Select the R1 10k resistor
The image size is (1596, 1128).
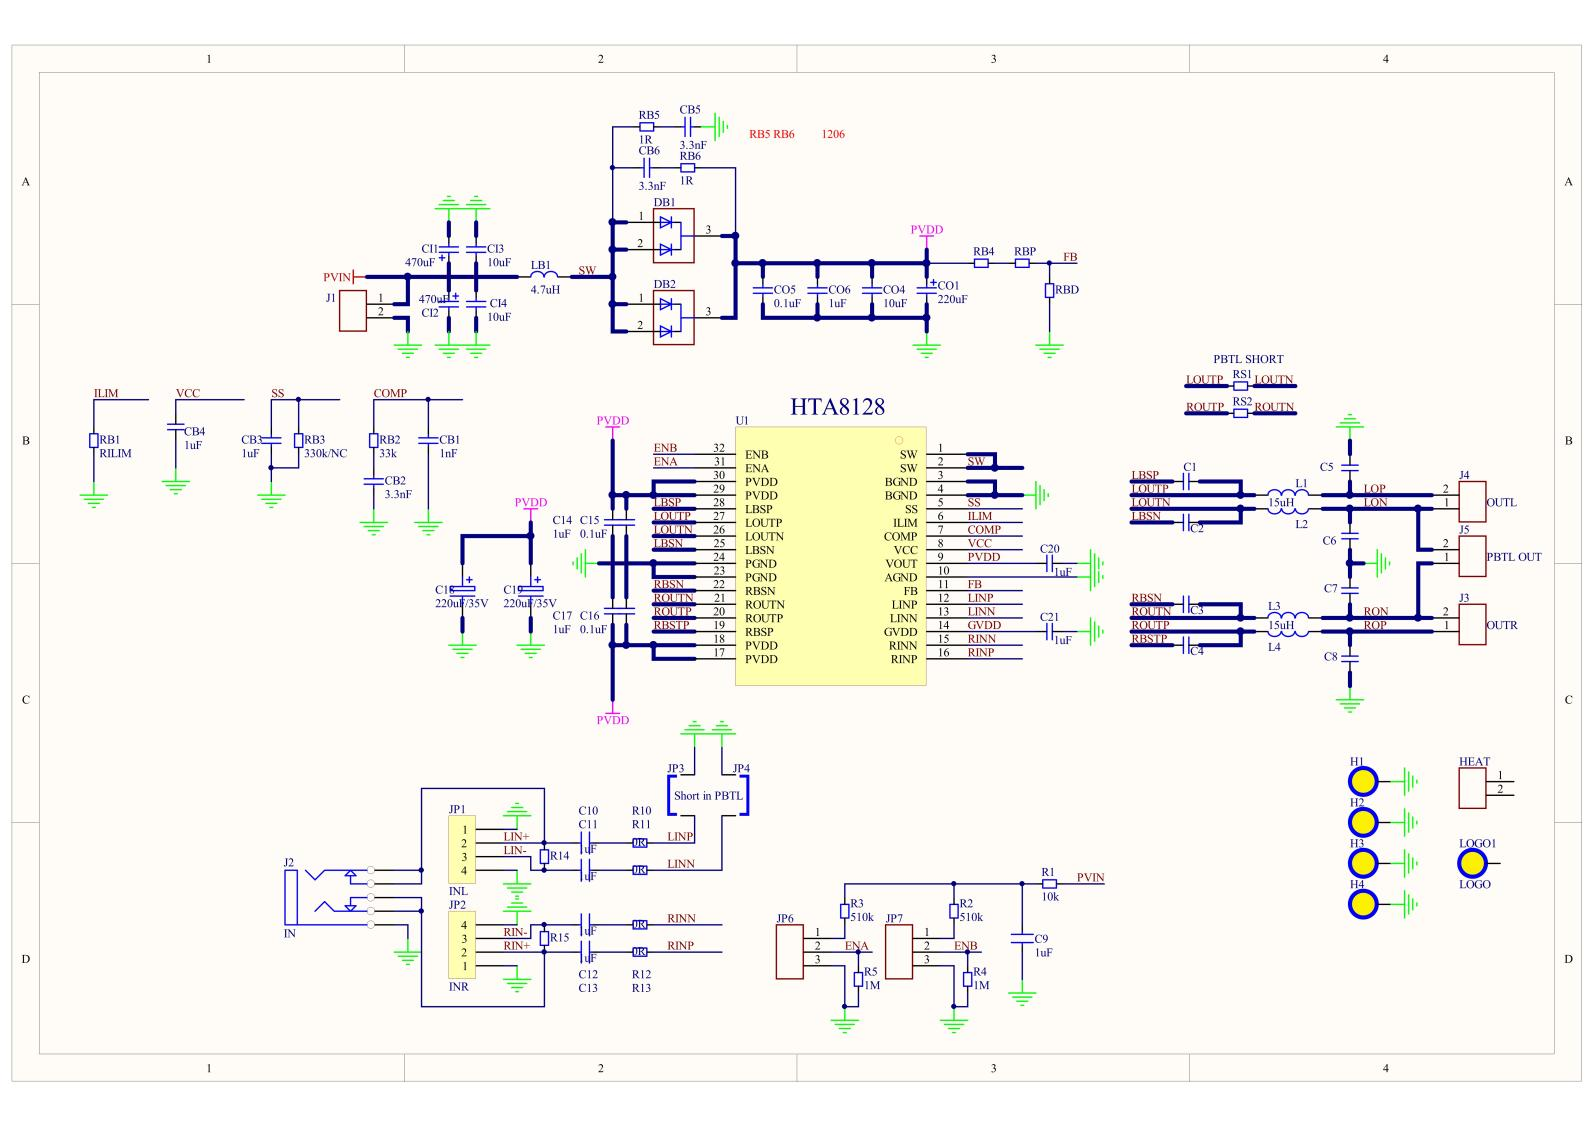[1048, 883]
